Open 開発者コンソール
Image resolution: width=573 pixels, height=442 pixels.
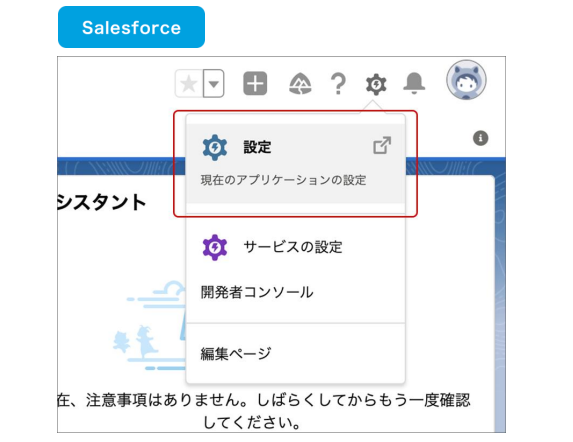click(257, 292)
